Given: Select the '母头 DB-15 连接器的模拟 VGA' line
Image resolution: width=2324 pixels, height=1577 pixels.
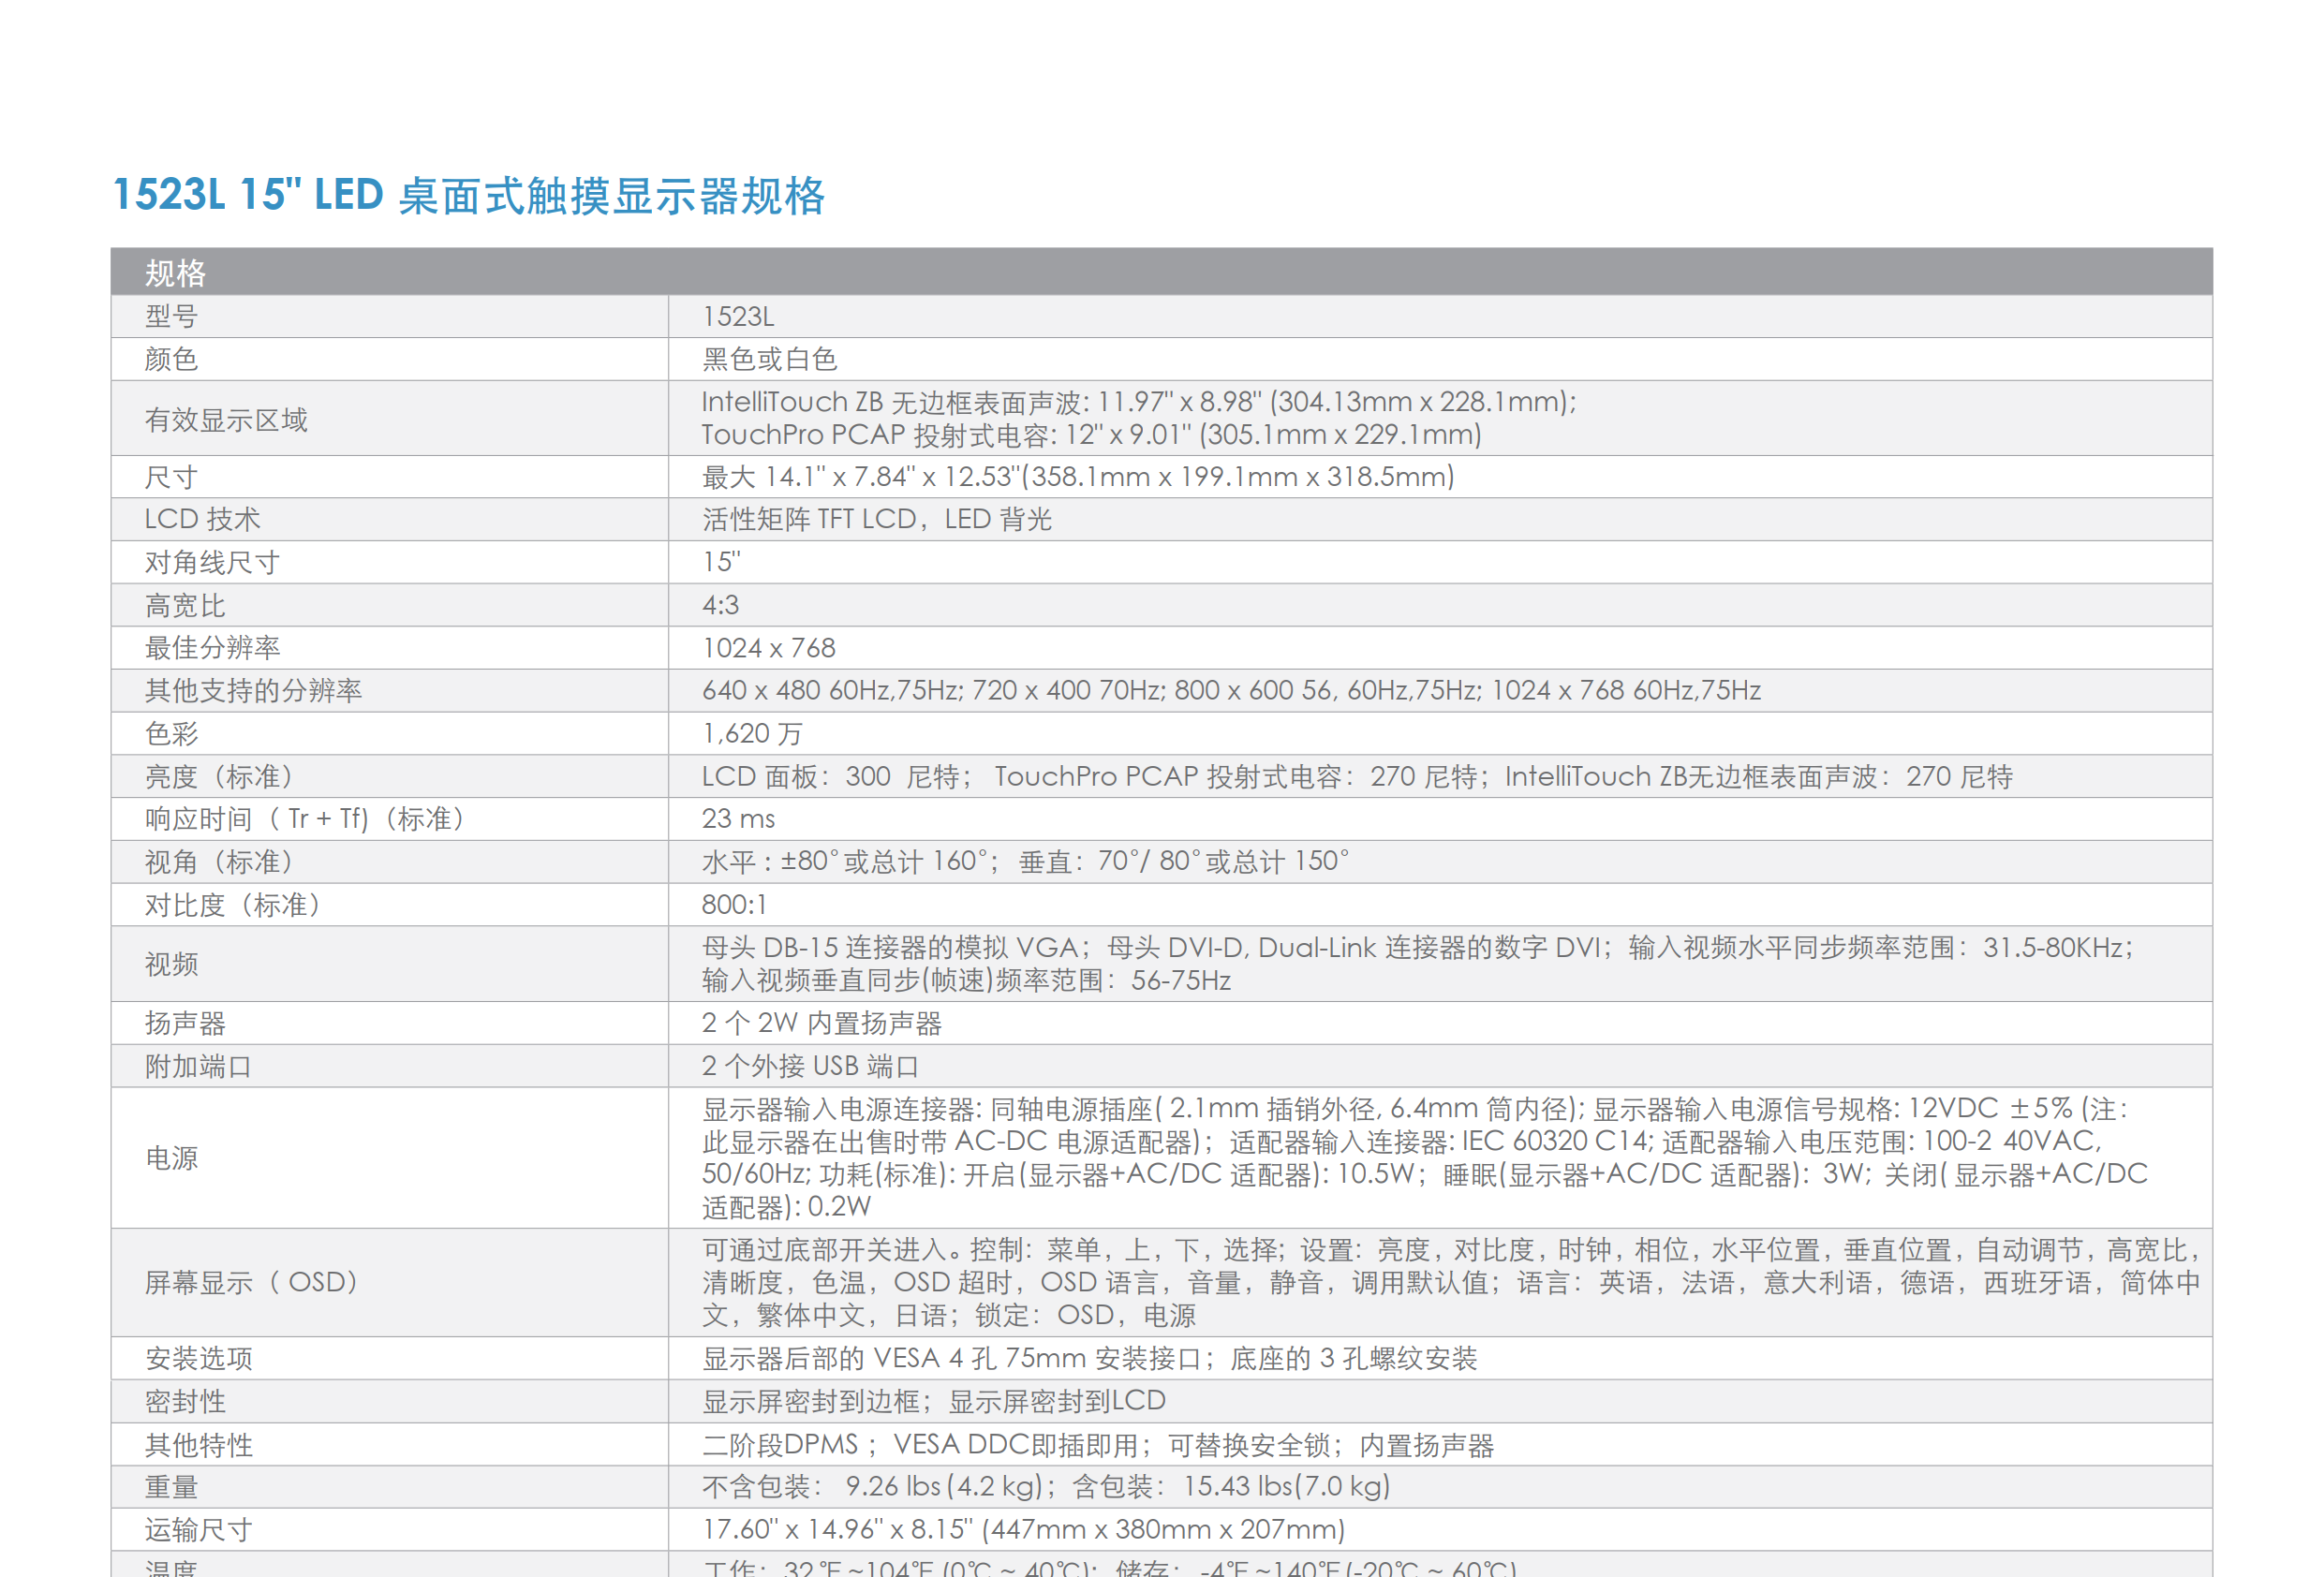Looking at the screenshot, I should click(x=1419, y=947).
